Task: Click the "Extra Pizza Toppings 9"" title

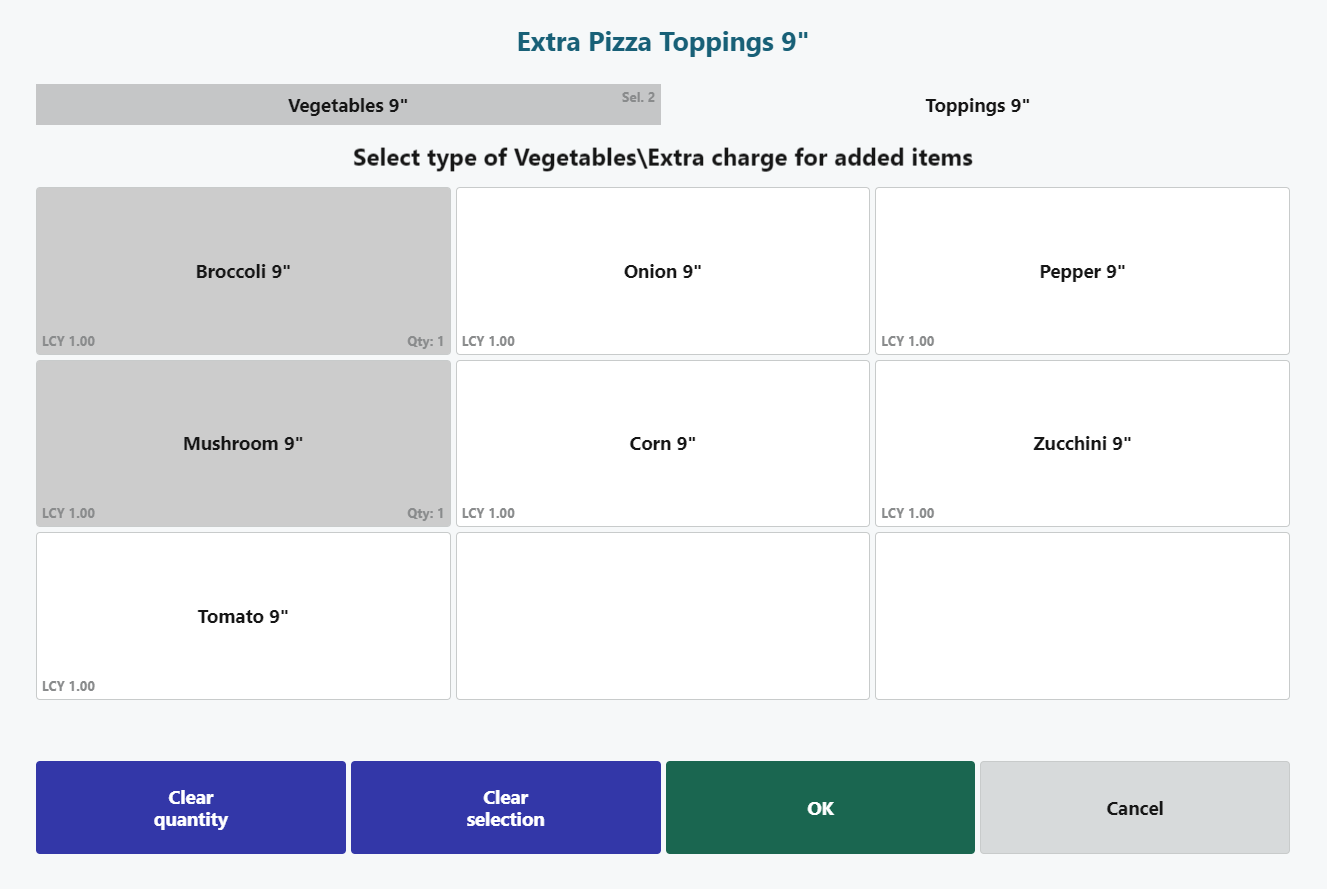Action: click(x=662, y=42)
